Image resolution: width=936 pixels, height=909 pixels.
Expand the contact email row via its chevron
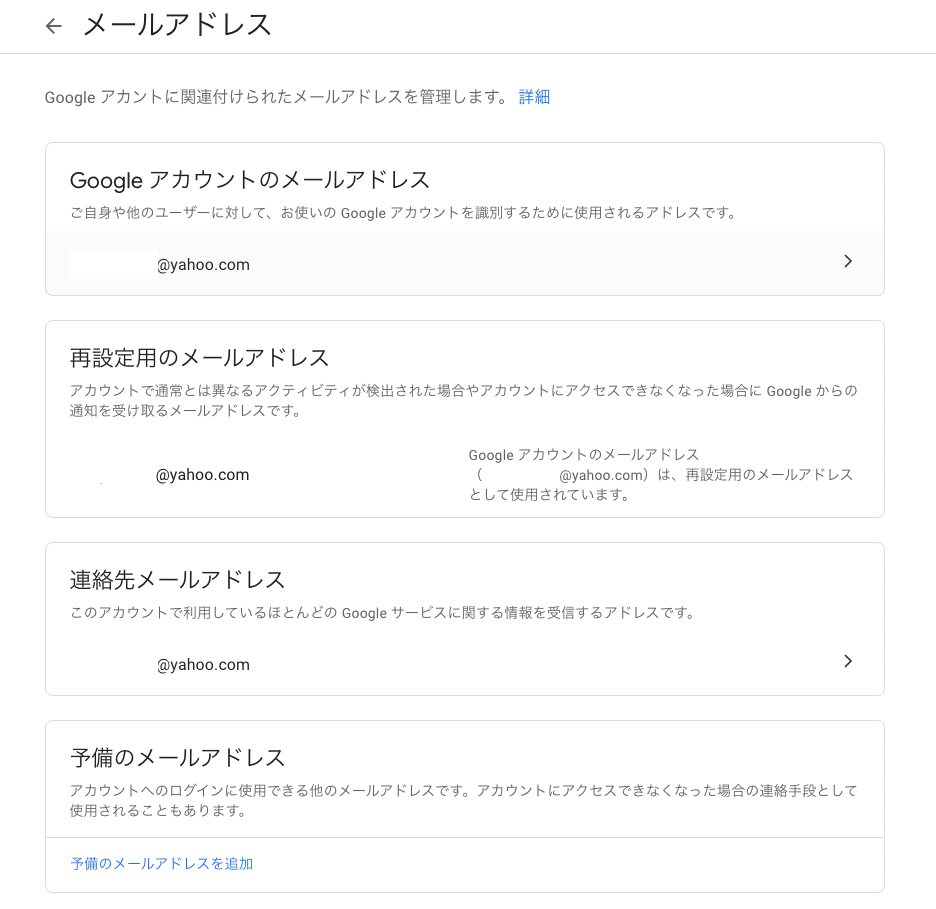848,661
